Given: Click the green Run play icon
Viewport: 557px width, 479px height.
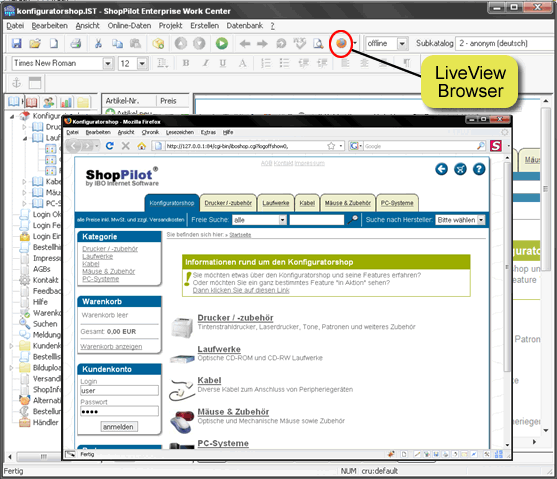Looking at the screenshot, I should 222,43.
